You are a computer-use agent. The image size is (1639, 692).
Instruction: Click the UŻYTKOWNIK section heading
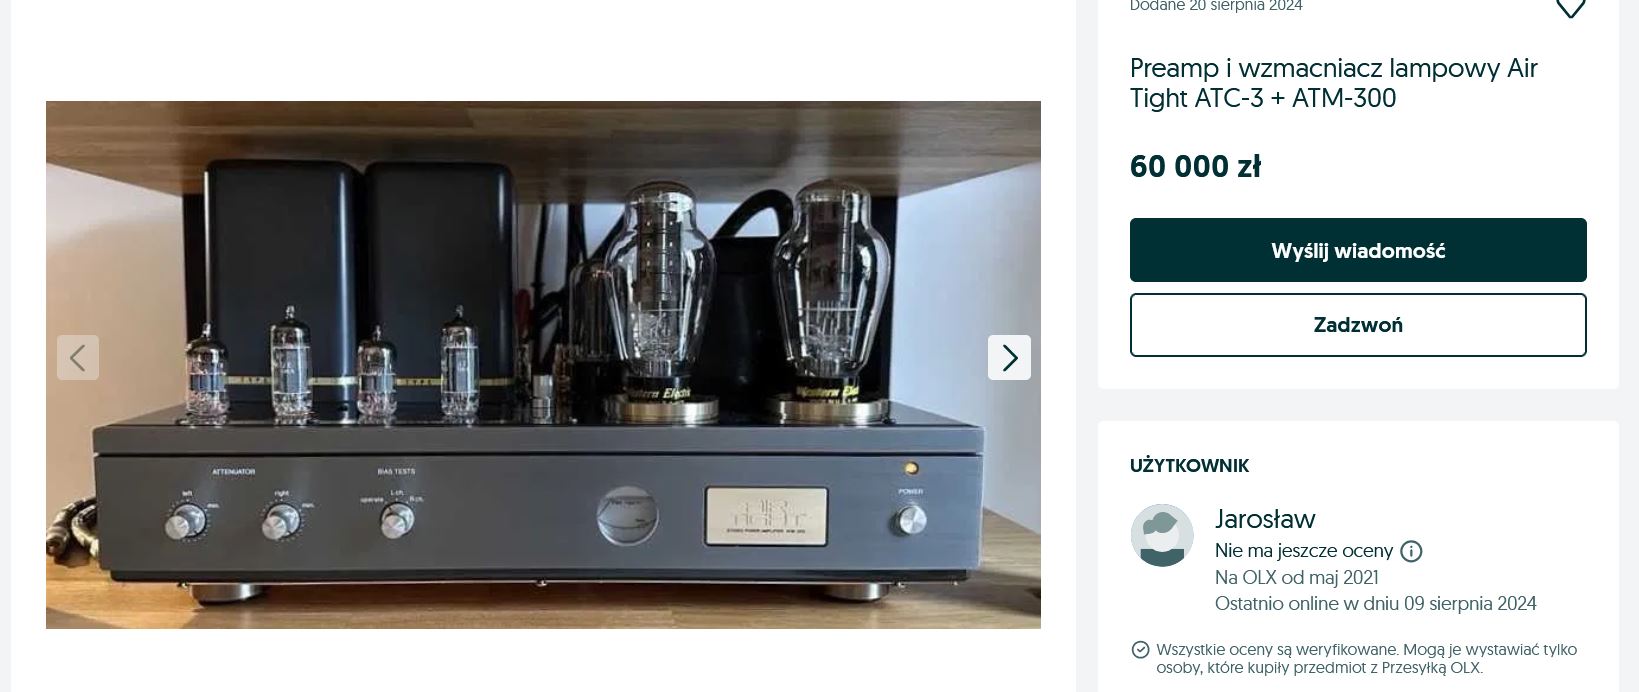[x=1189, y=466]
